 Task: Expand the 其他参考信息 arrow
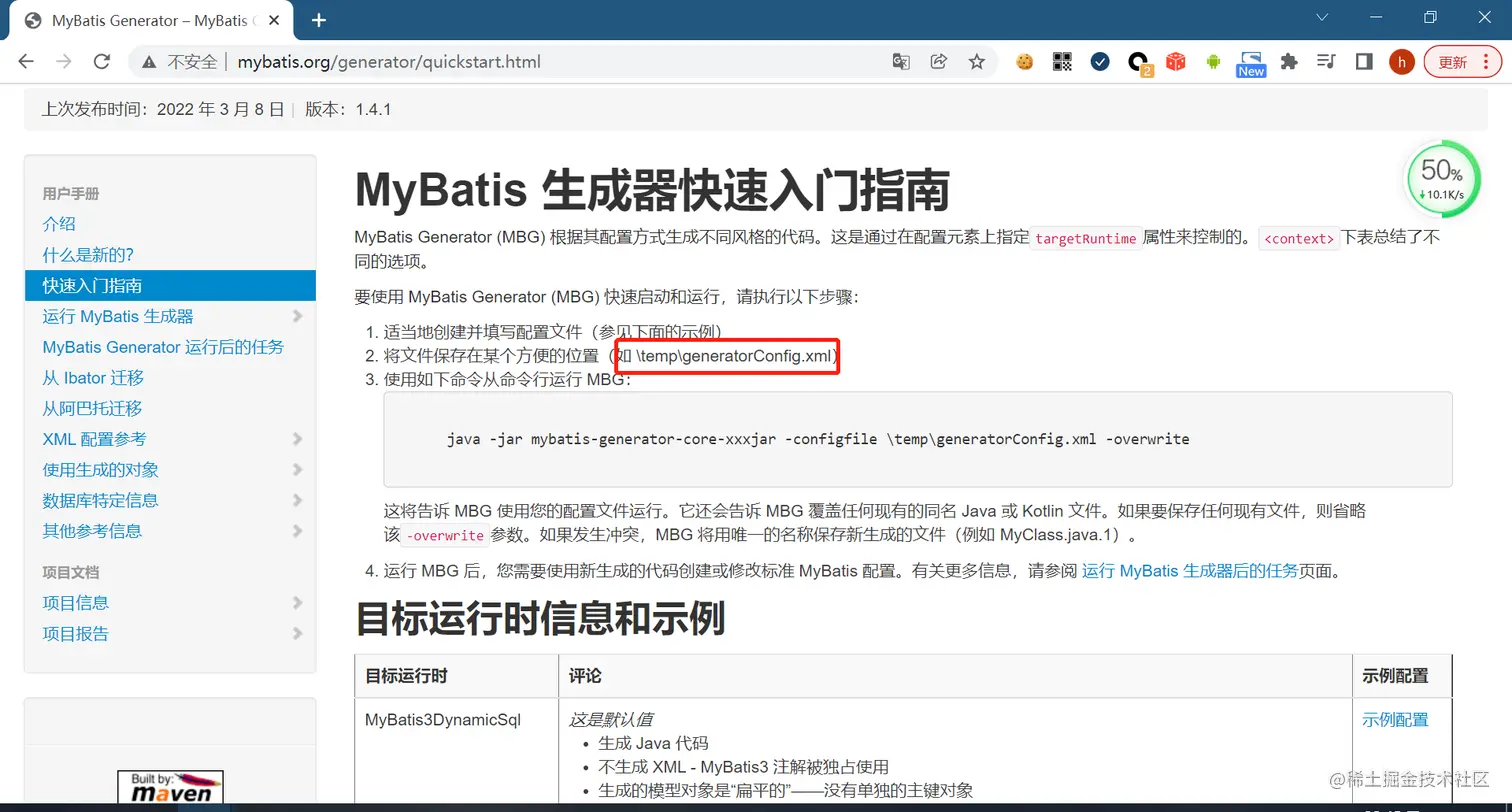click(297, 531)
